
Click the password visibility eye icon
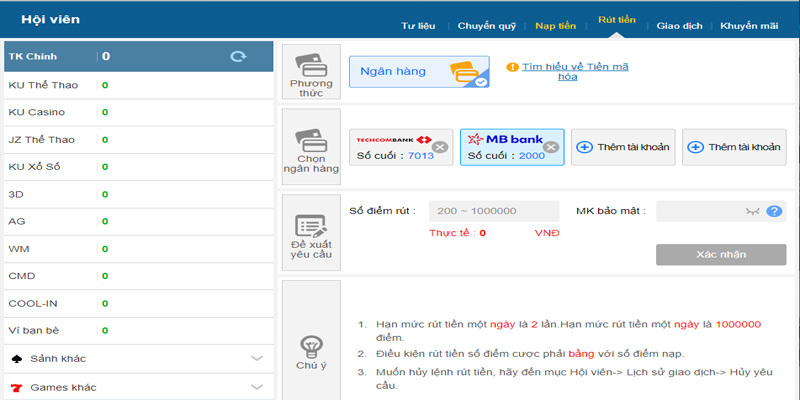click(x=753, y=211)
